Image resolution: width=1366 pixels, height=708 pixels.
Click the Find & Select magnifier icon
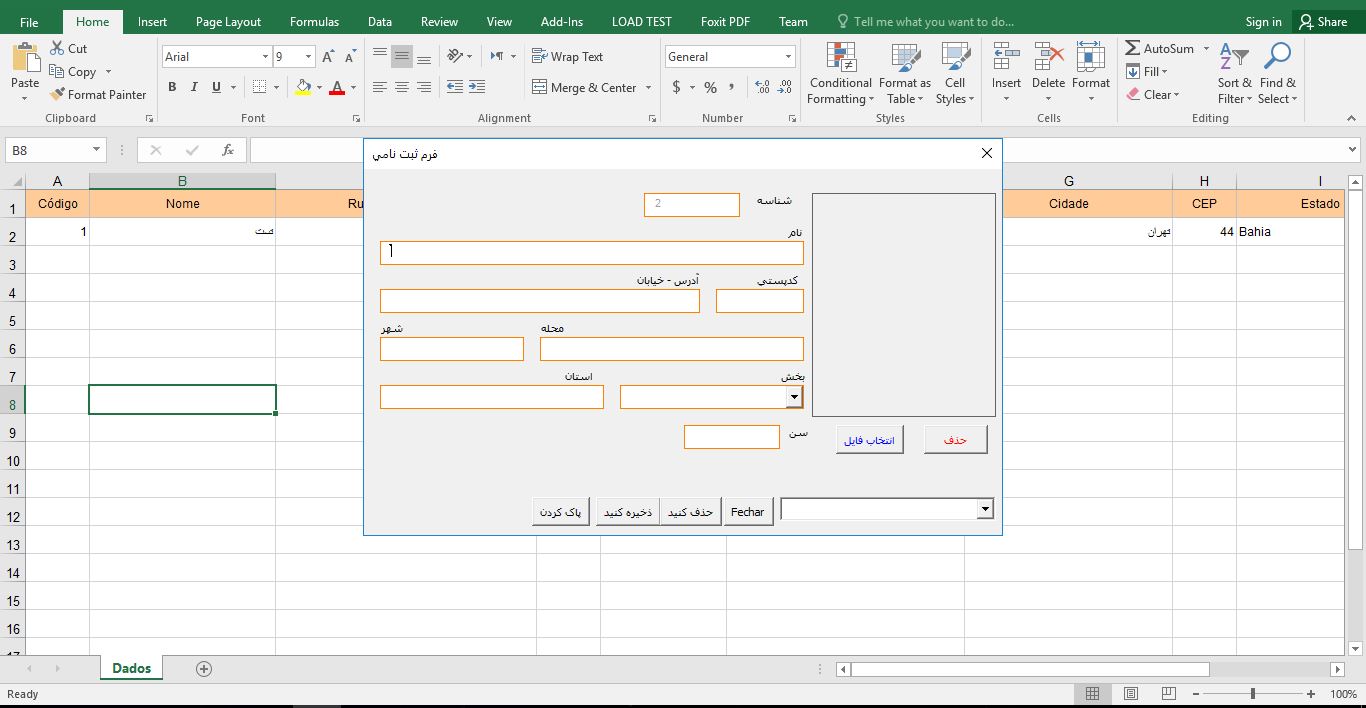(1277, 58)
